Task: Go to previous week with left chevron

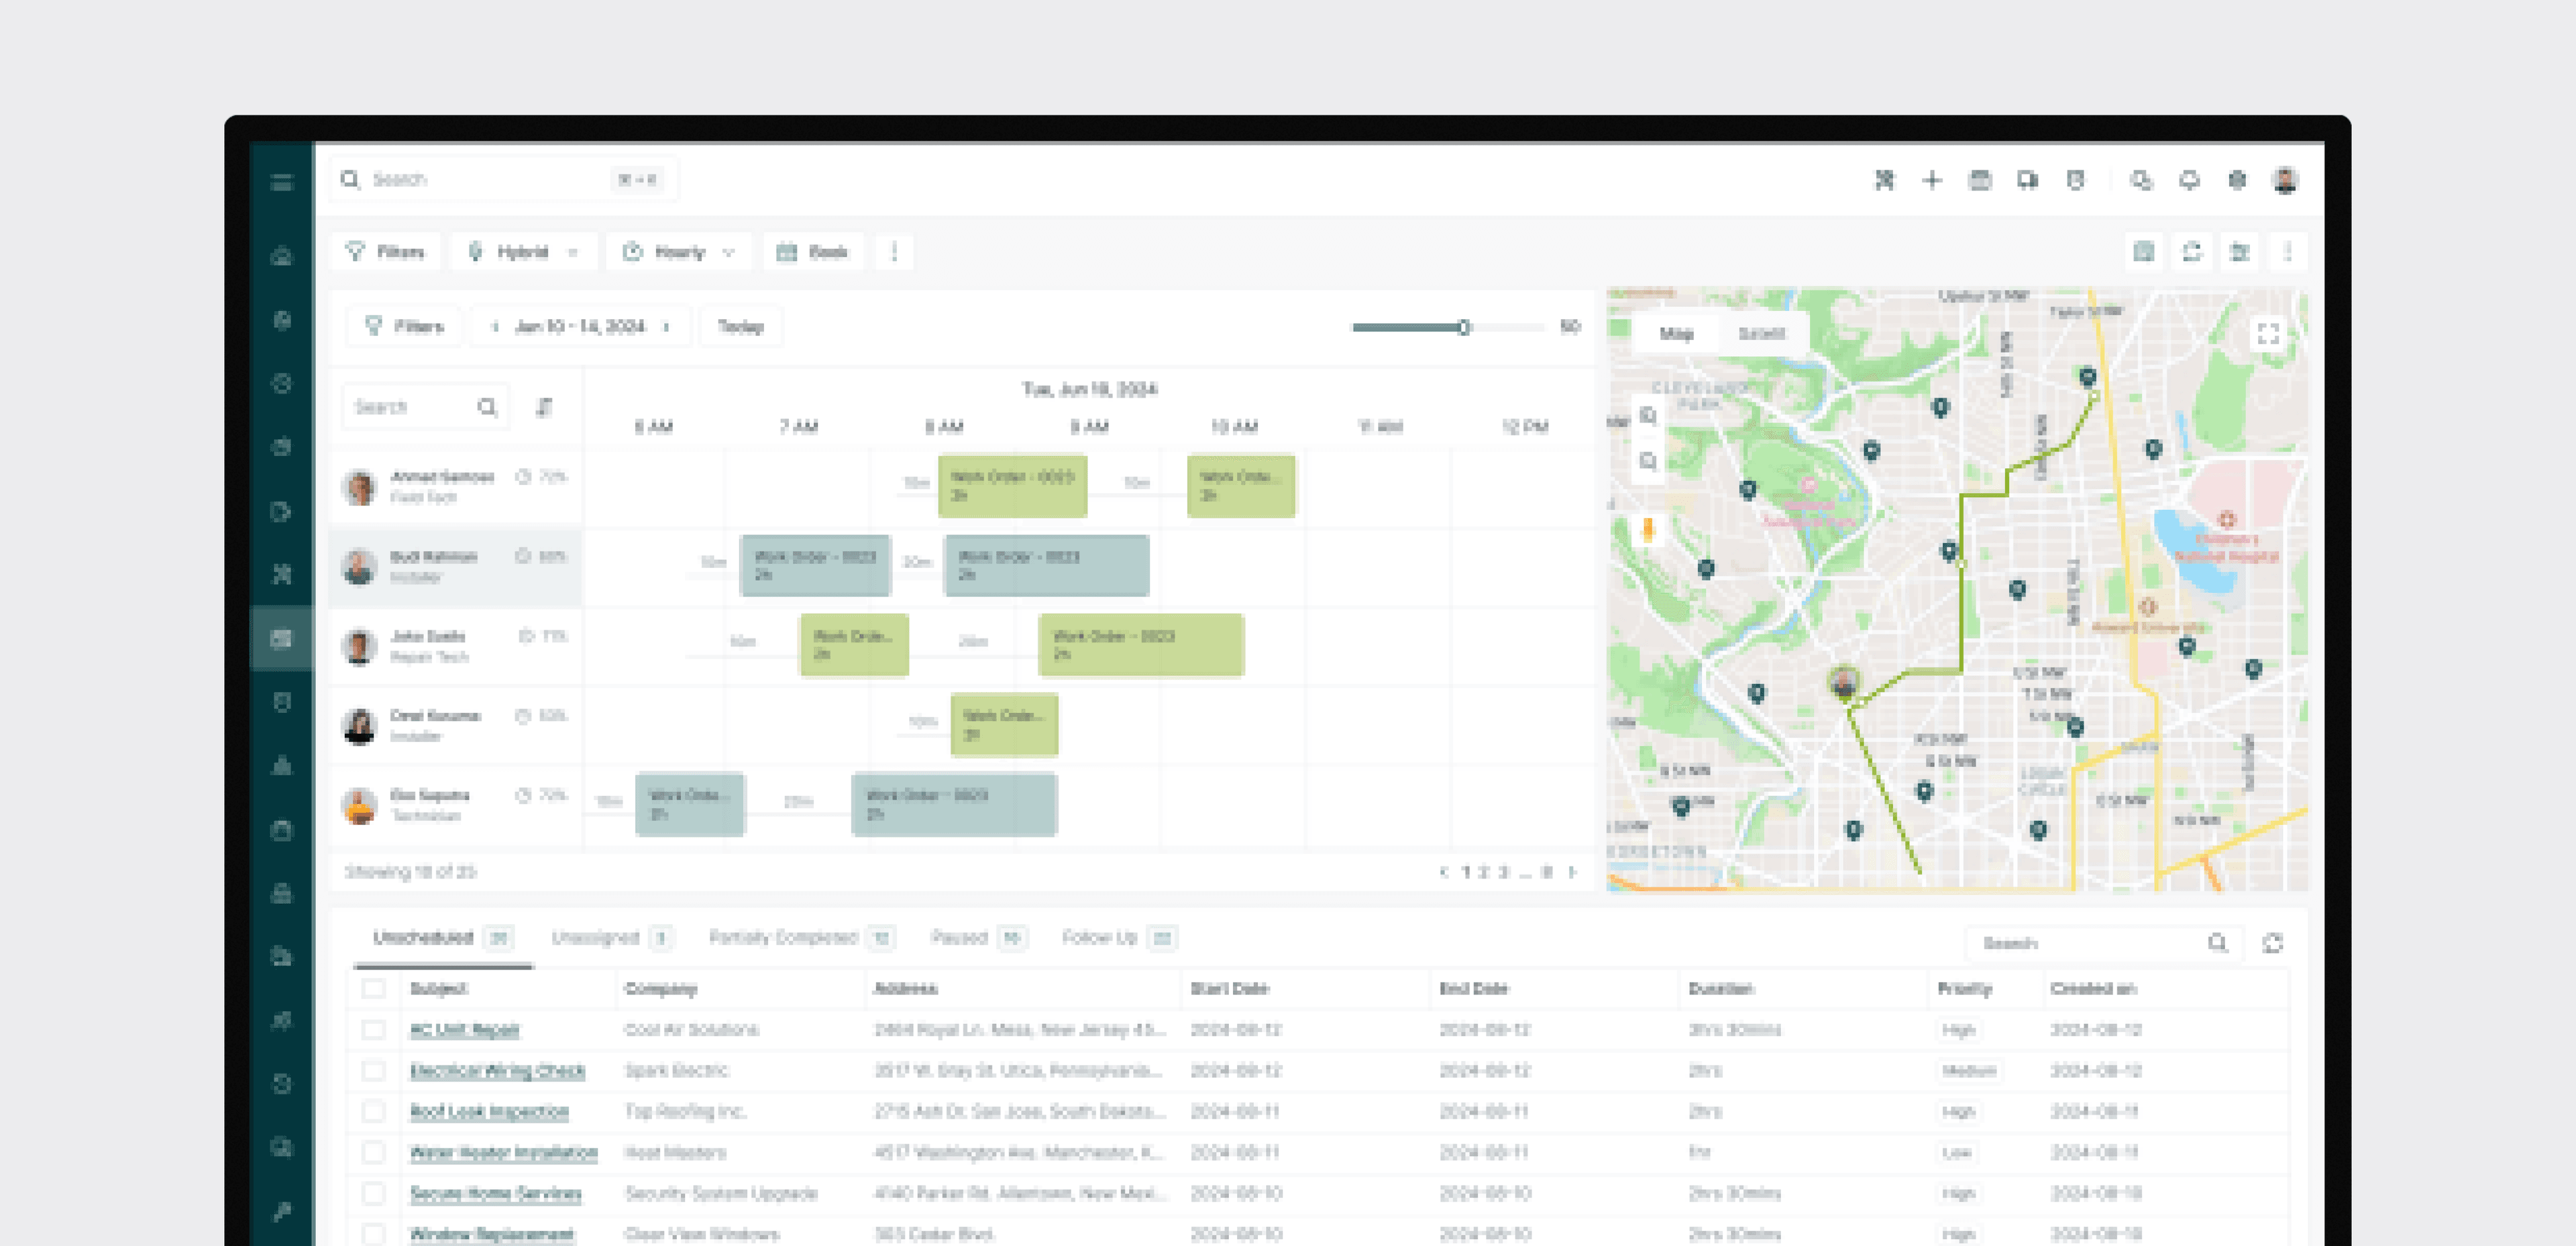Action: click(x=495, y=327)
